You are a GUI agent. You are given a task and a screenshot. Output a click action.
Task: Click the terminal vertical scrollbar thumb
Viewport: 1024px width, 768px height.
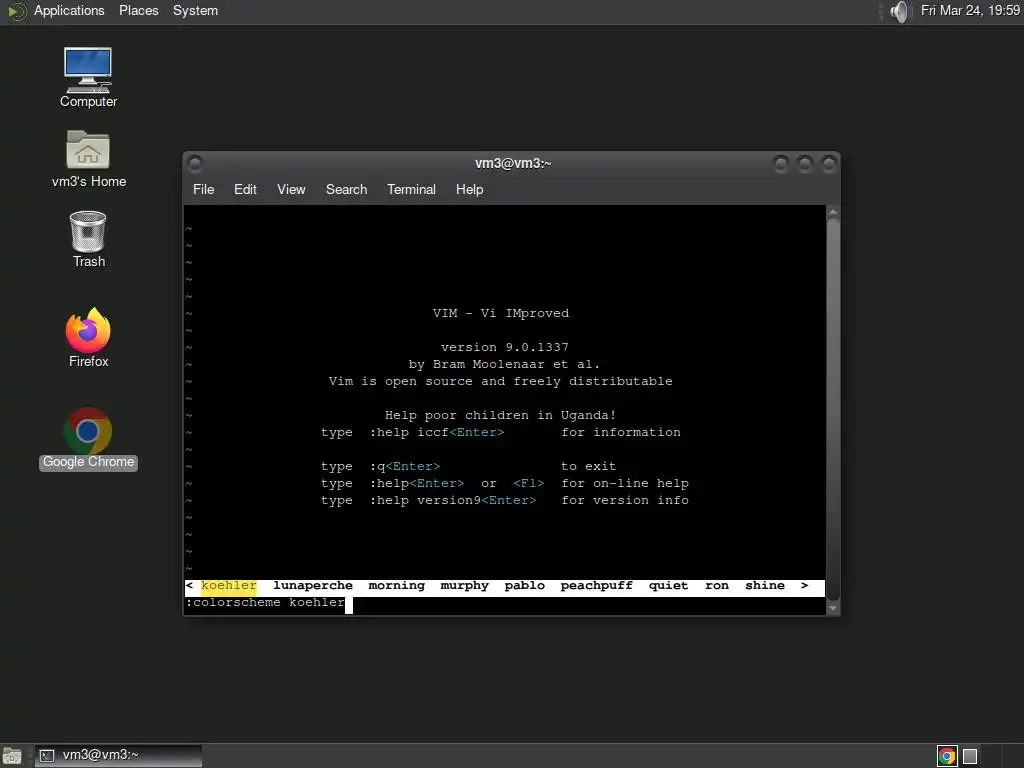(x=833, y=409)
